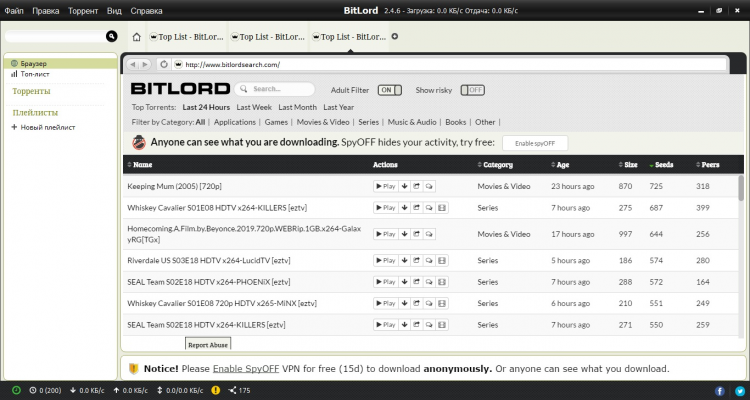The image size is (750, 400).
Task: Filter by Music & Audio category
Action: [x=412, y=122]
